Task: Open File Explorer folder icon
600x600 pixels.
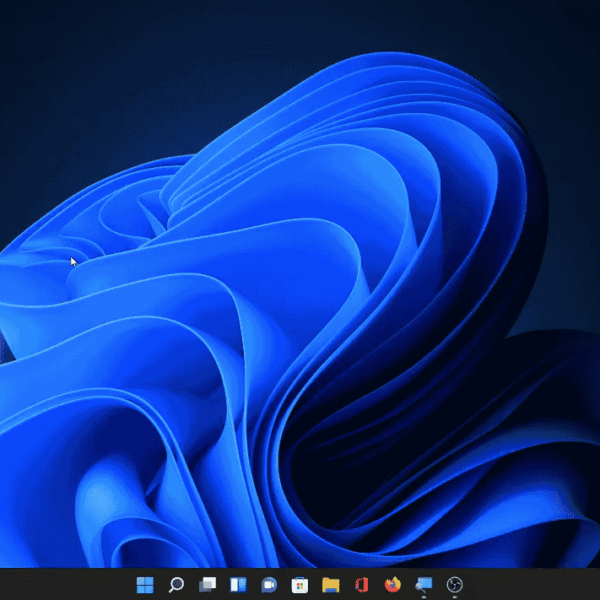Action: pyautogui.click(x=331, y=585)
